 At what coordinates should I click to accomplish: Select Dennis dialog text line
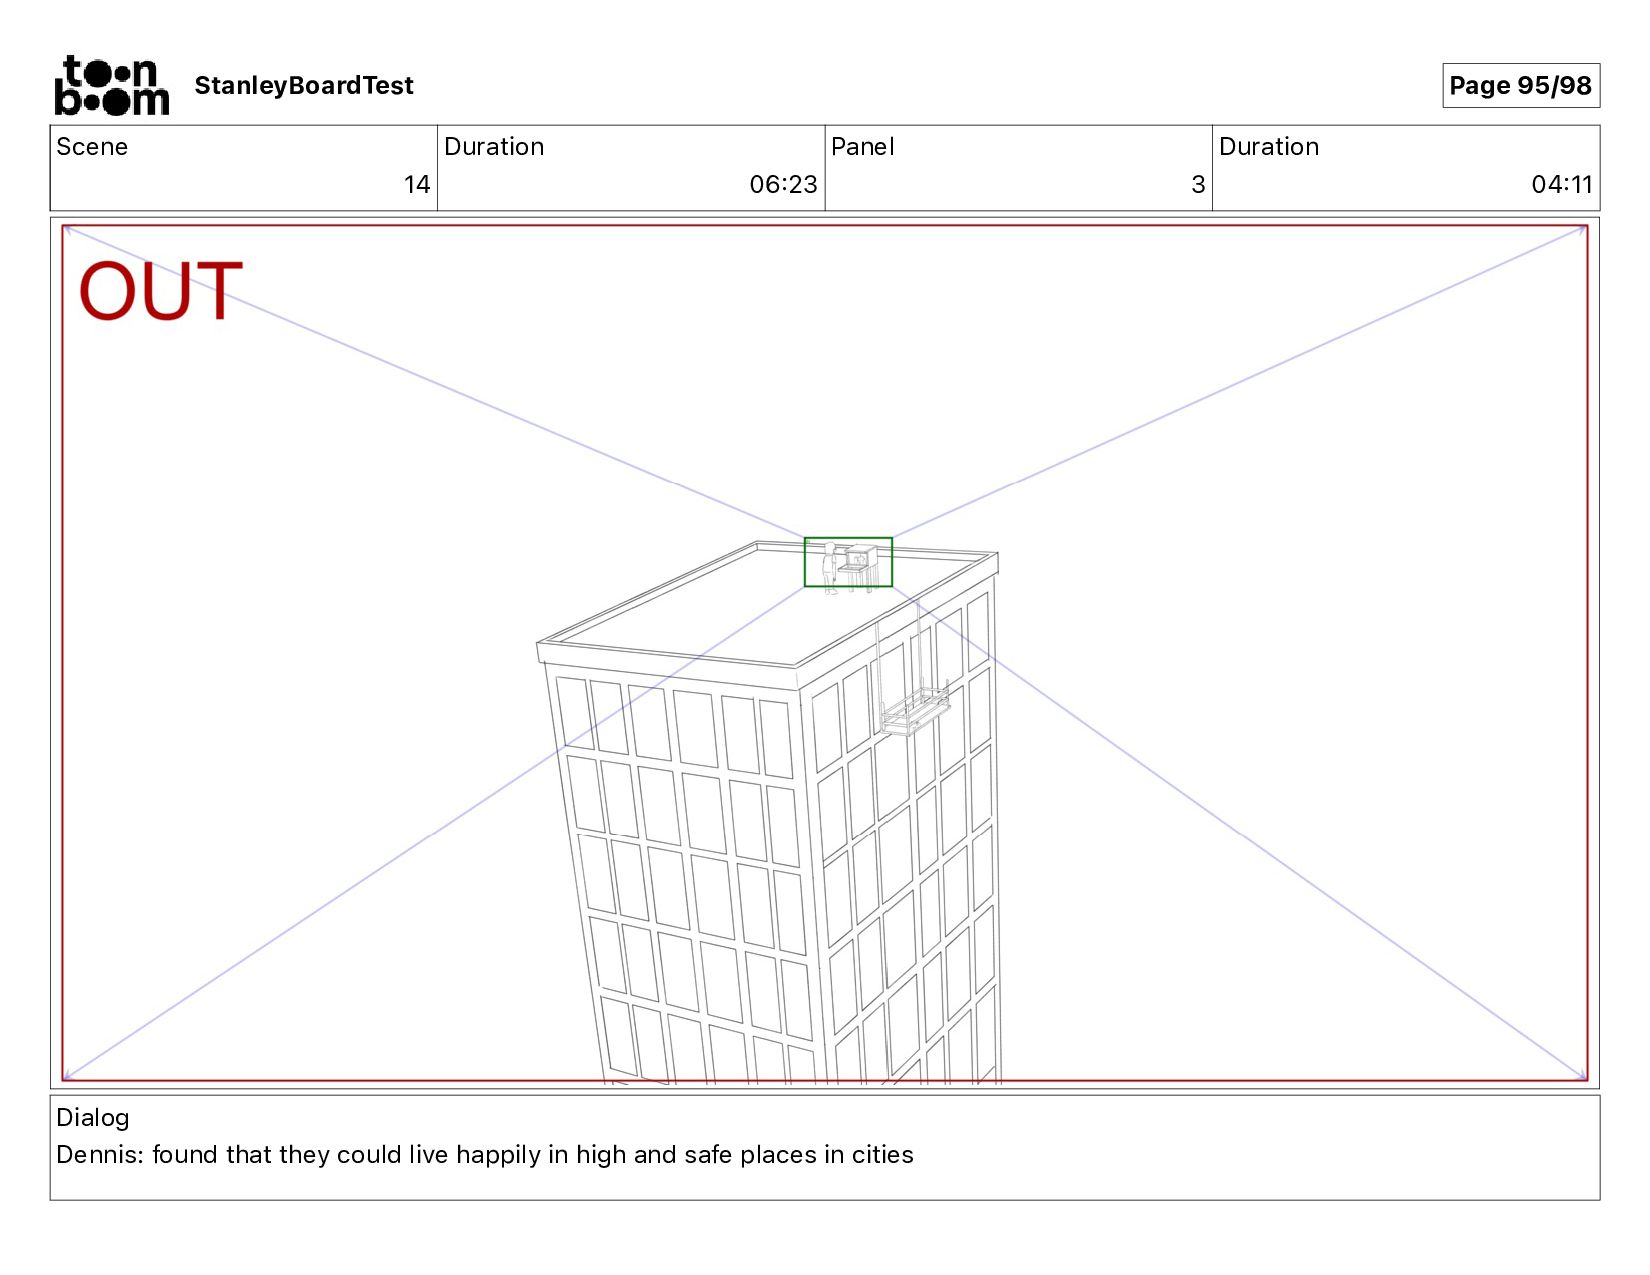[x=485, y=1155]
